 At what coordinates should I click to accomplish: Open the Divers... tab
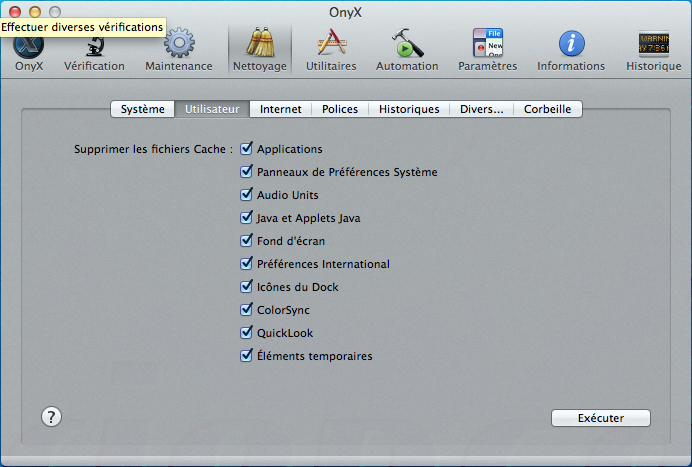click(481, 109)
